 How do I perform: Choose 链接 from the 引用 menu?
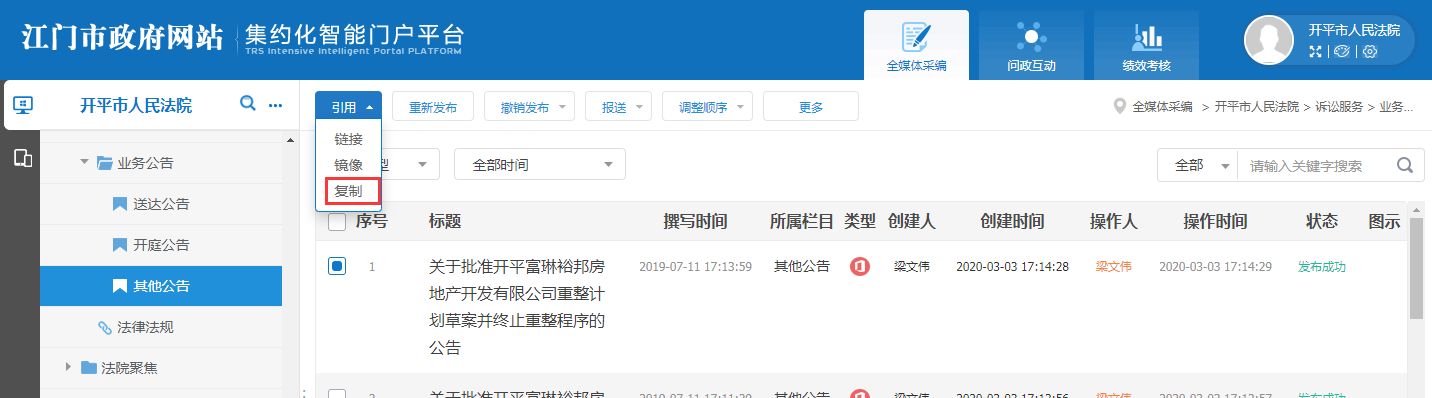coord(348,139)
